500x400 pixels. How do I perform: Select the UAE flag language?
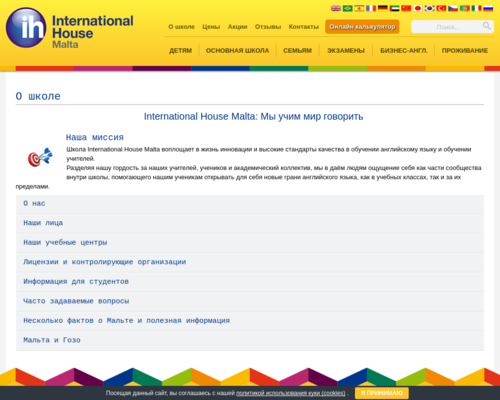[394, 8]
